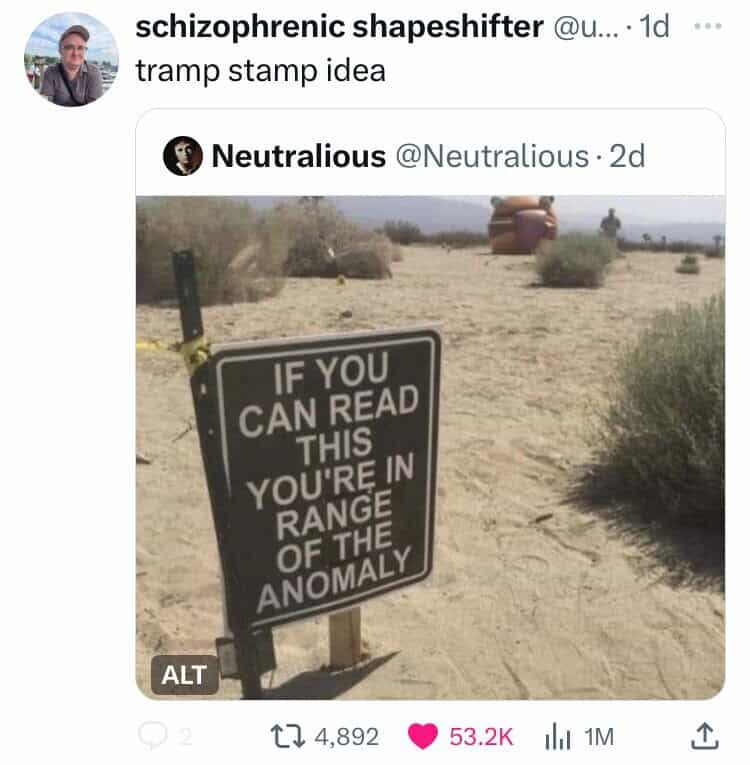Open the ALT image description badge

(x=184, y=675)
